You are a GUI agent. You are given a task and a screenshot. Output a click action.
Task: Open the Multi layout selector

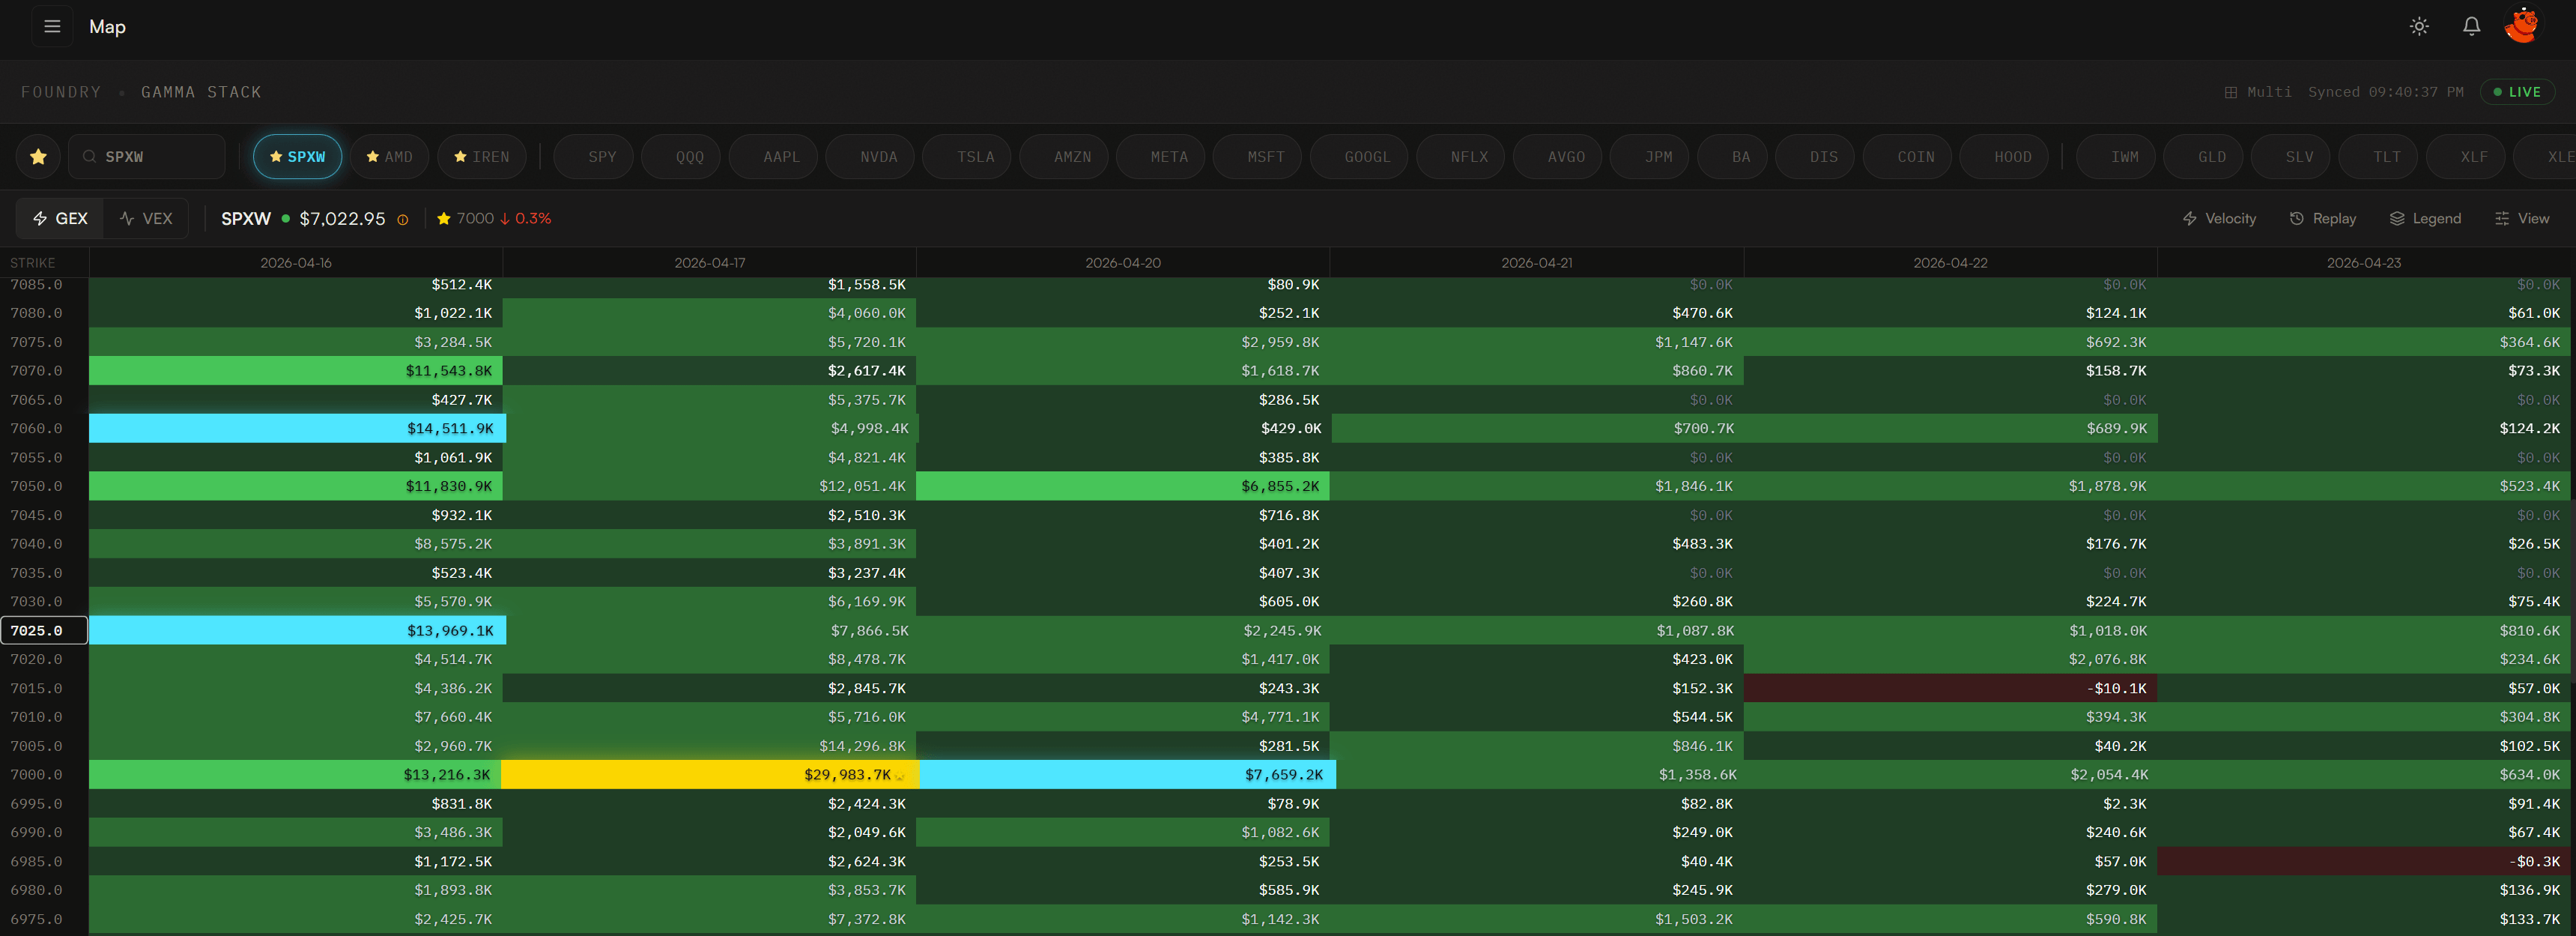(x=2258, y=92)
